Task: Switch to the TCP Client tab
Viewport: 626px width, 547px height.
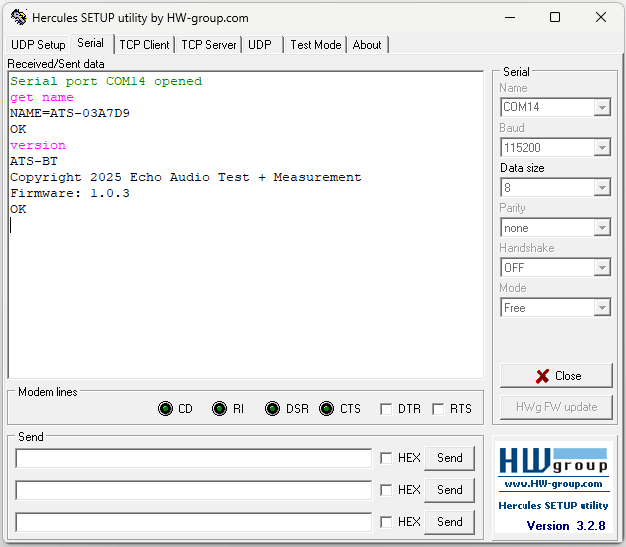Action: pyautogui.click(x=145, y=45)
